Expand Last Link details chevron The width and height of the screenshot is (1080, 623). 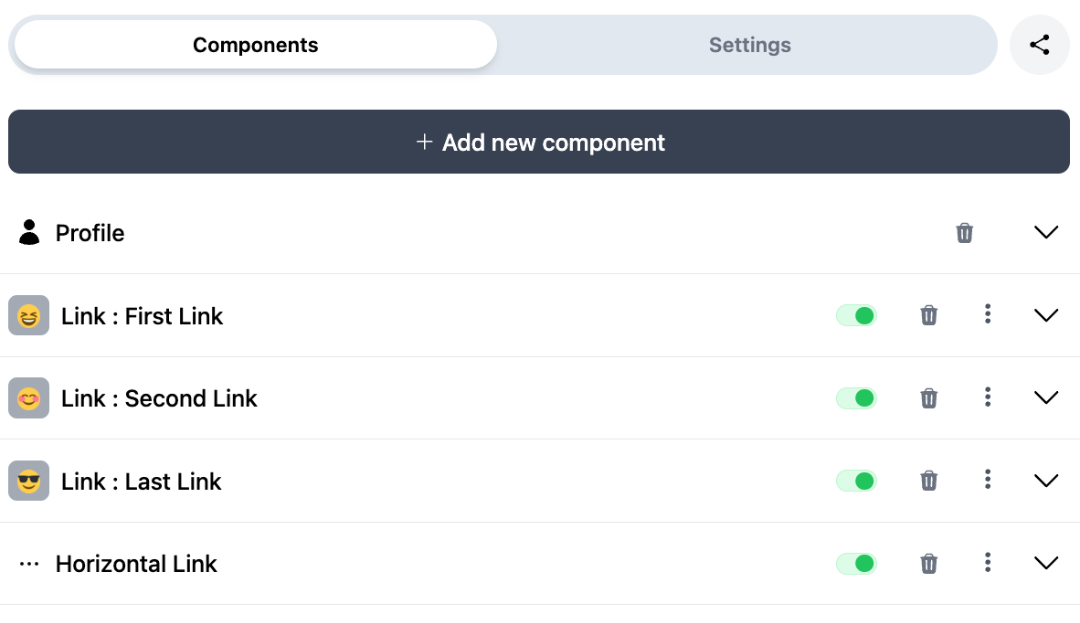coord(1045,481)
